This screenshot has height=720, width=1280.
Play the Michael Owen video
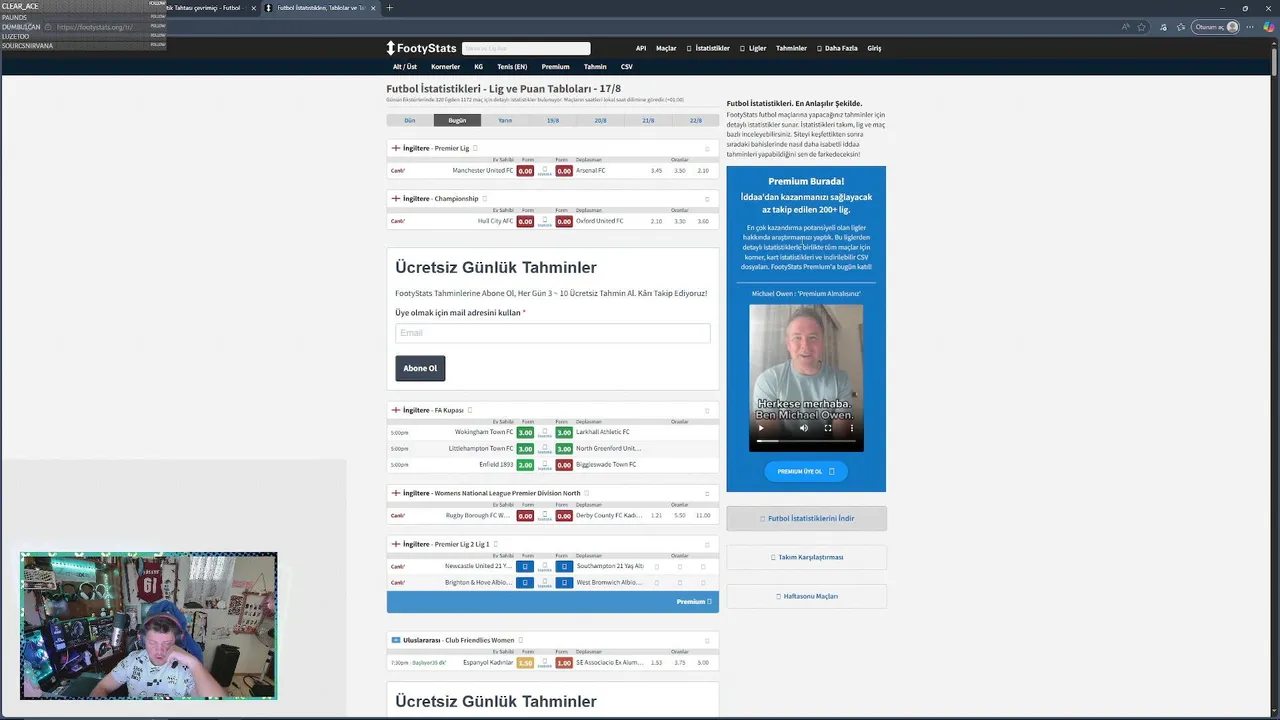point(761,428)
